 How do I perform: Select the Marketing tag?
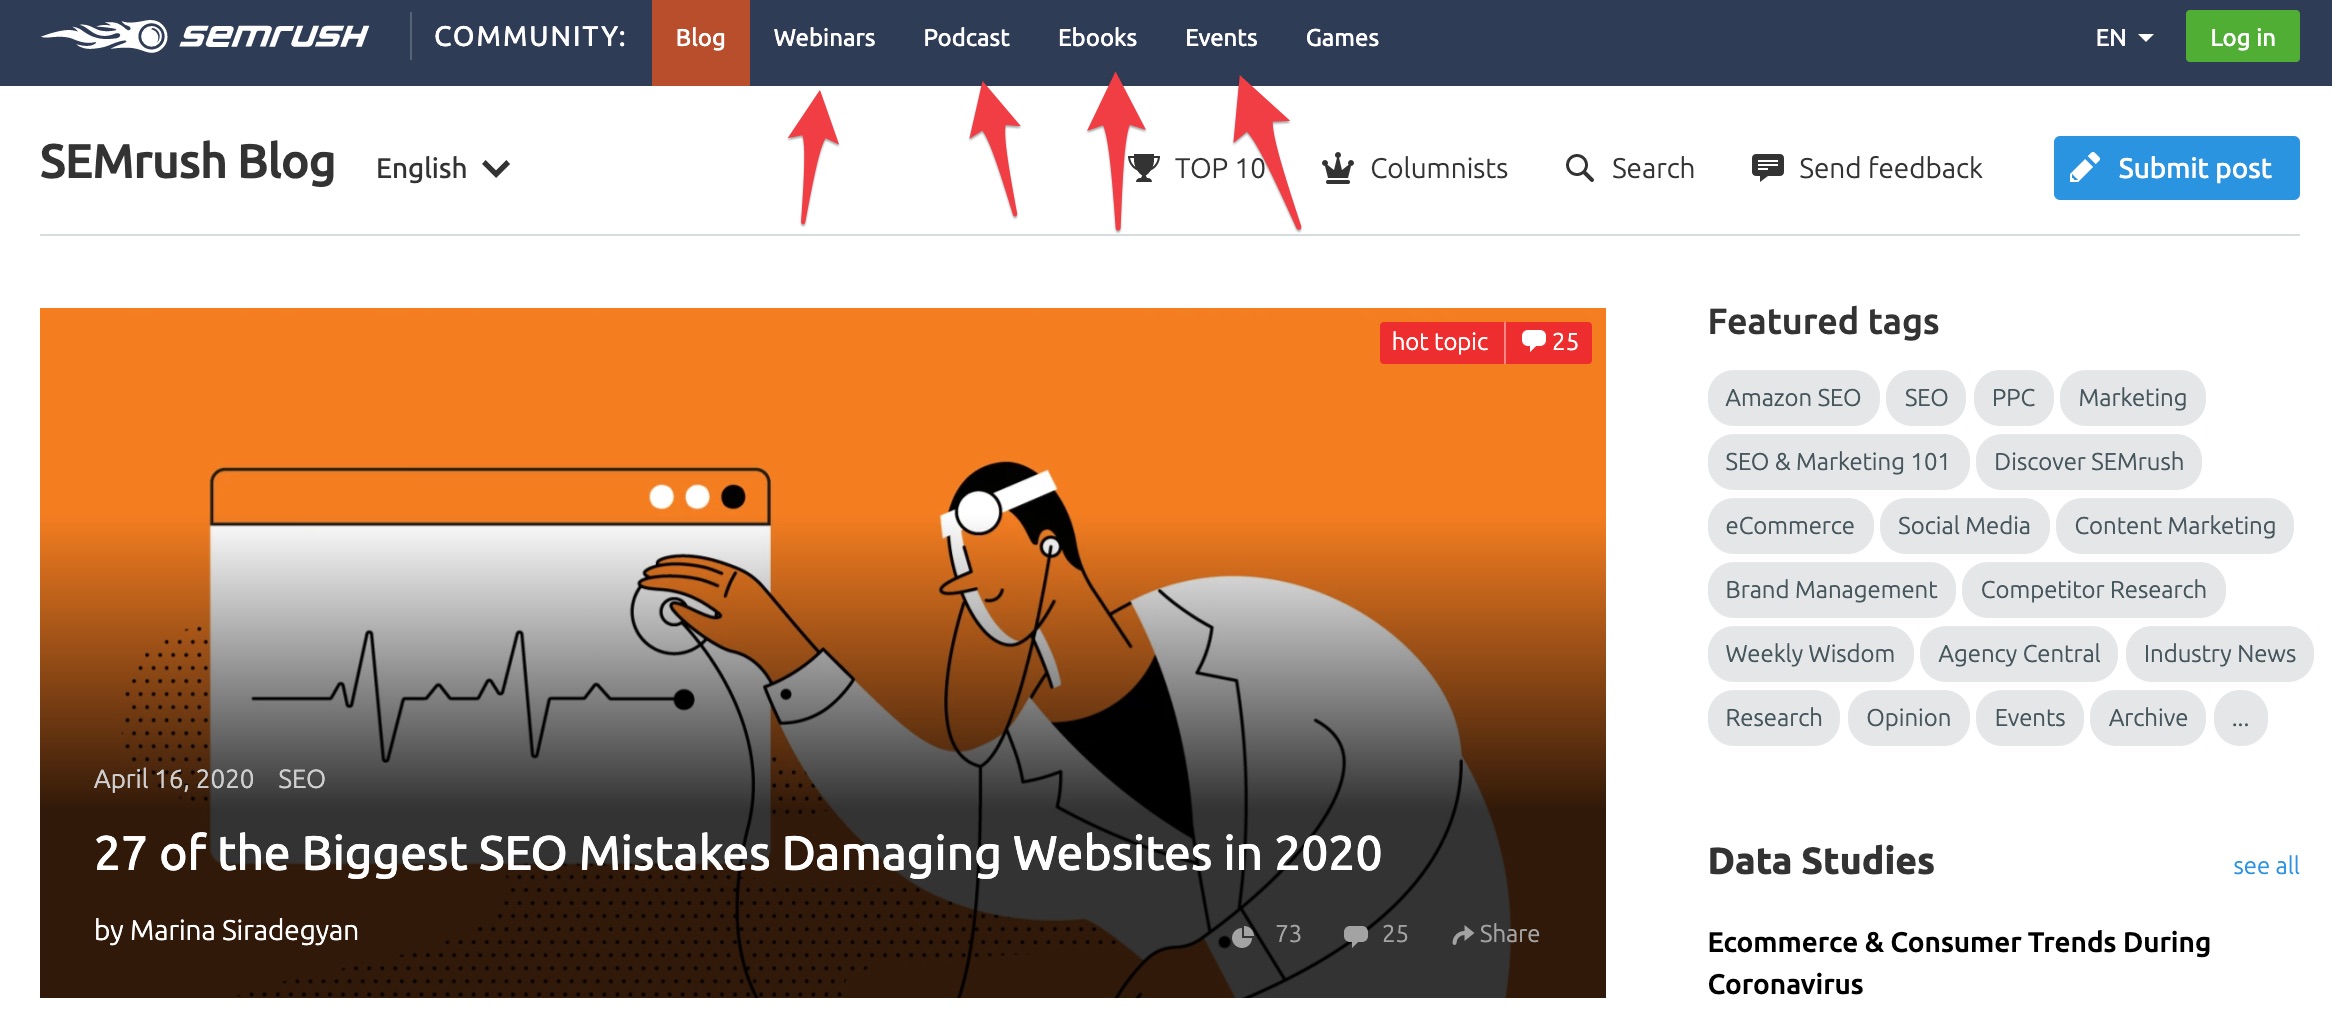[x=2132, y=398]
